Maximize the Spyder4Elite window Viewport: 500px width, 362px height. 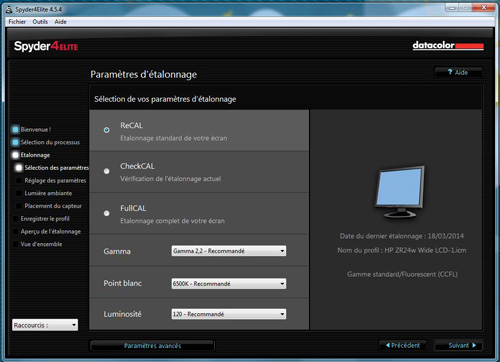click(466, 7)
